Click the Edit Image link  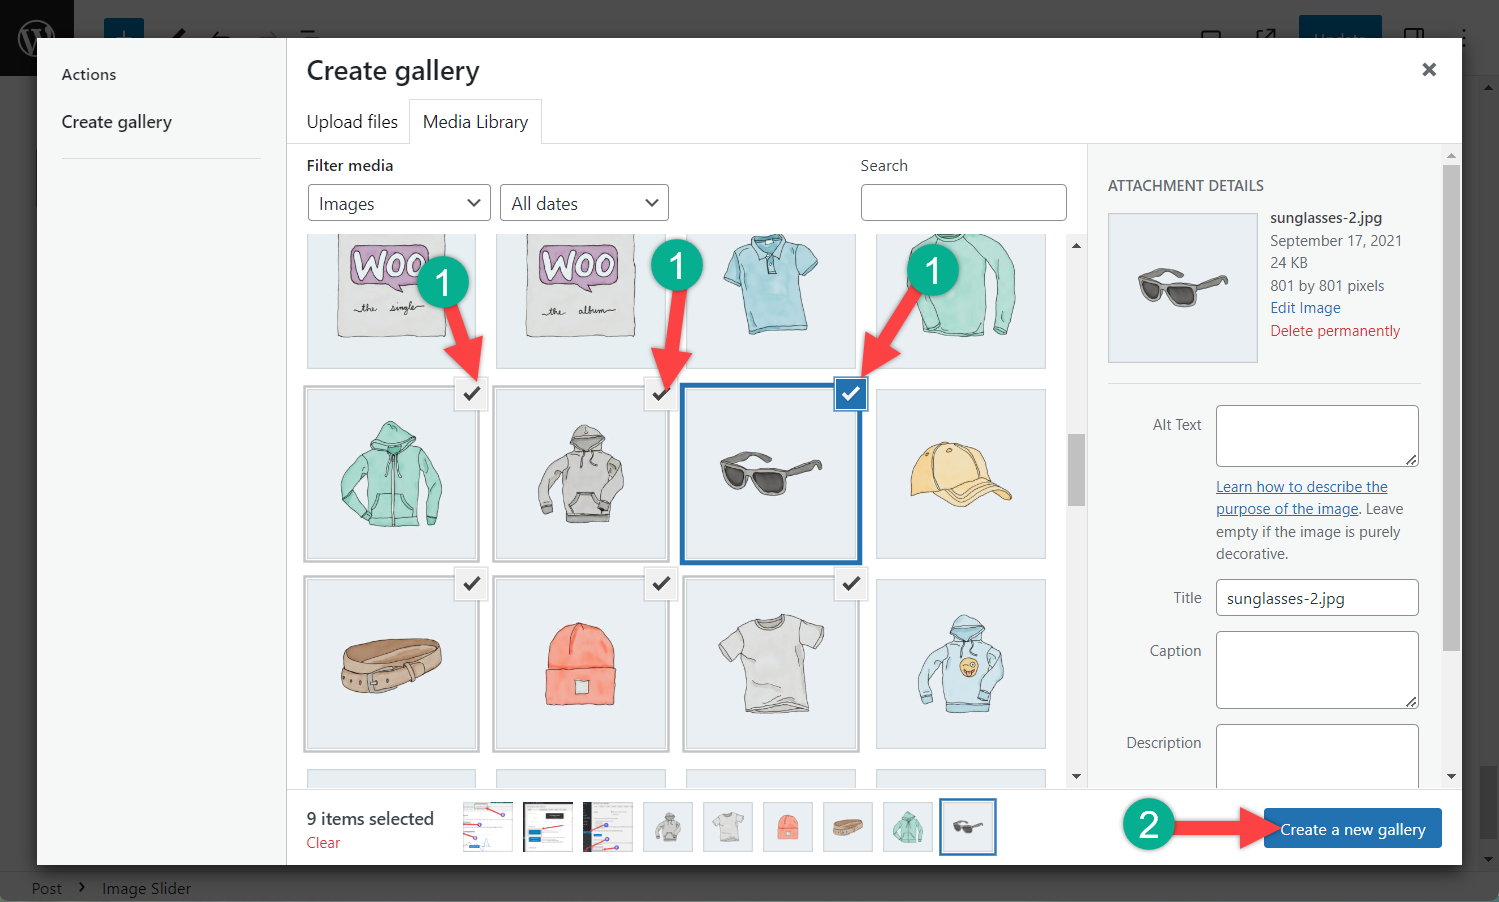1304,307
